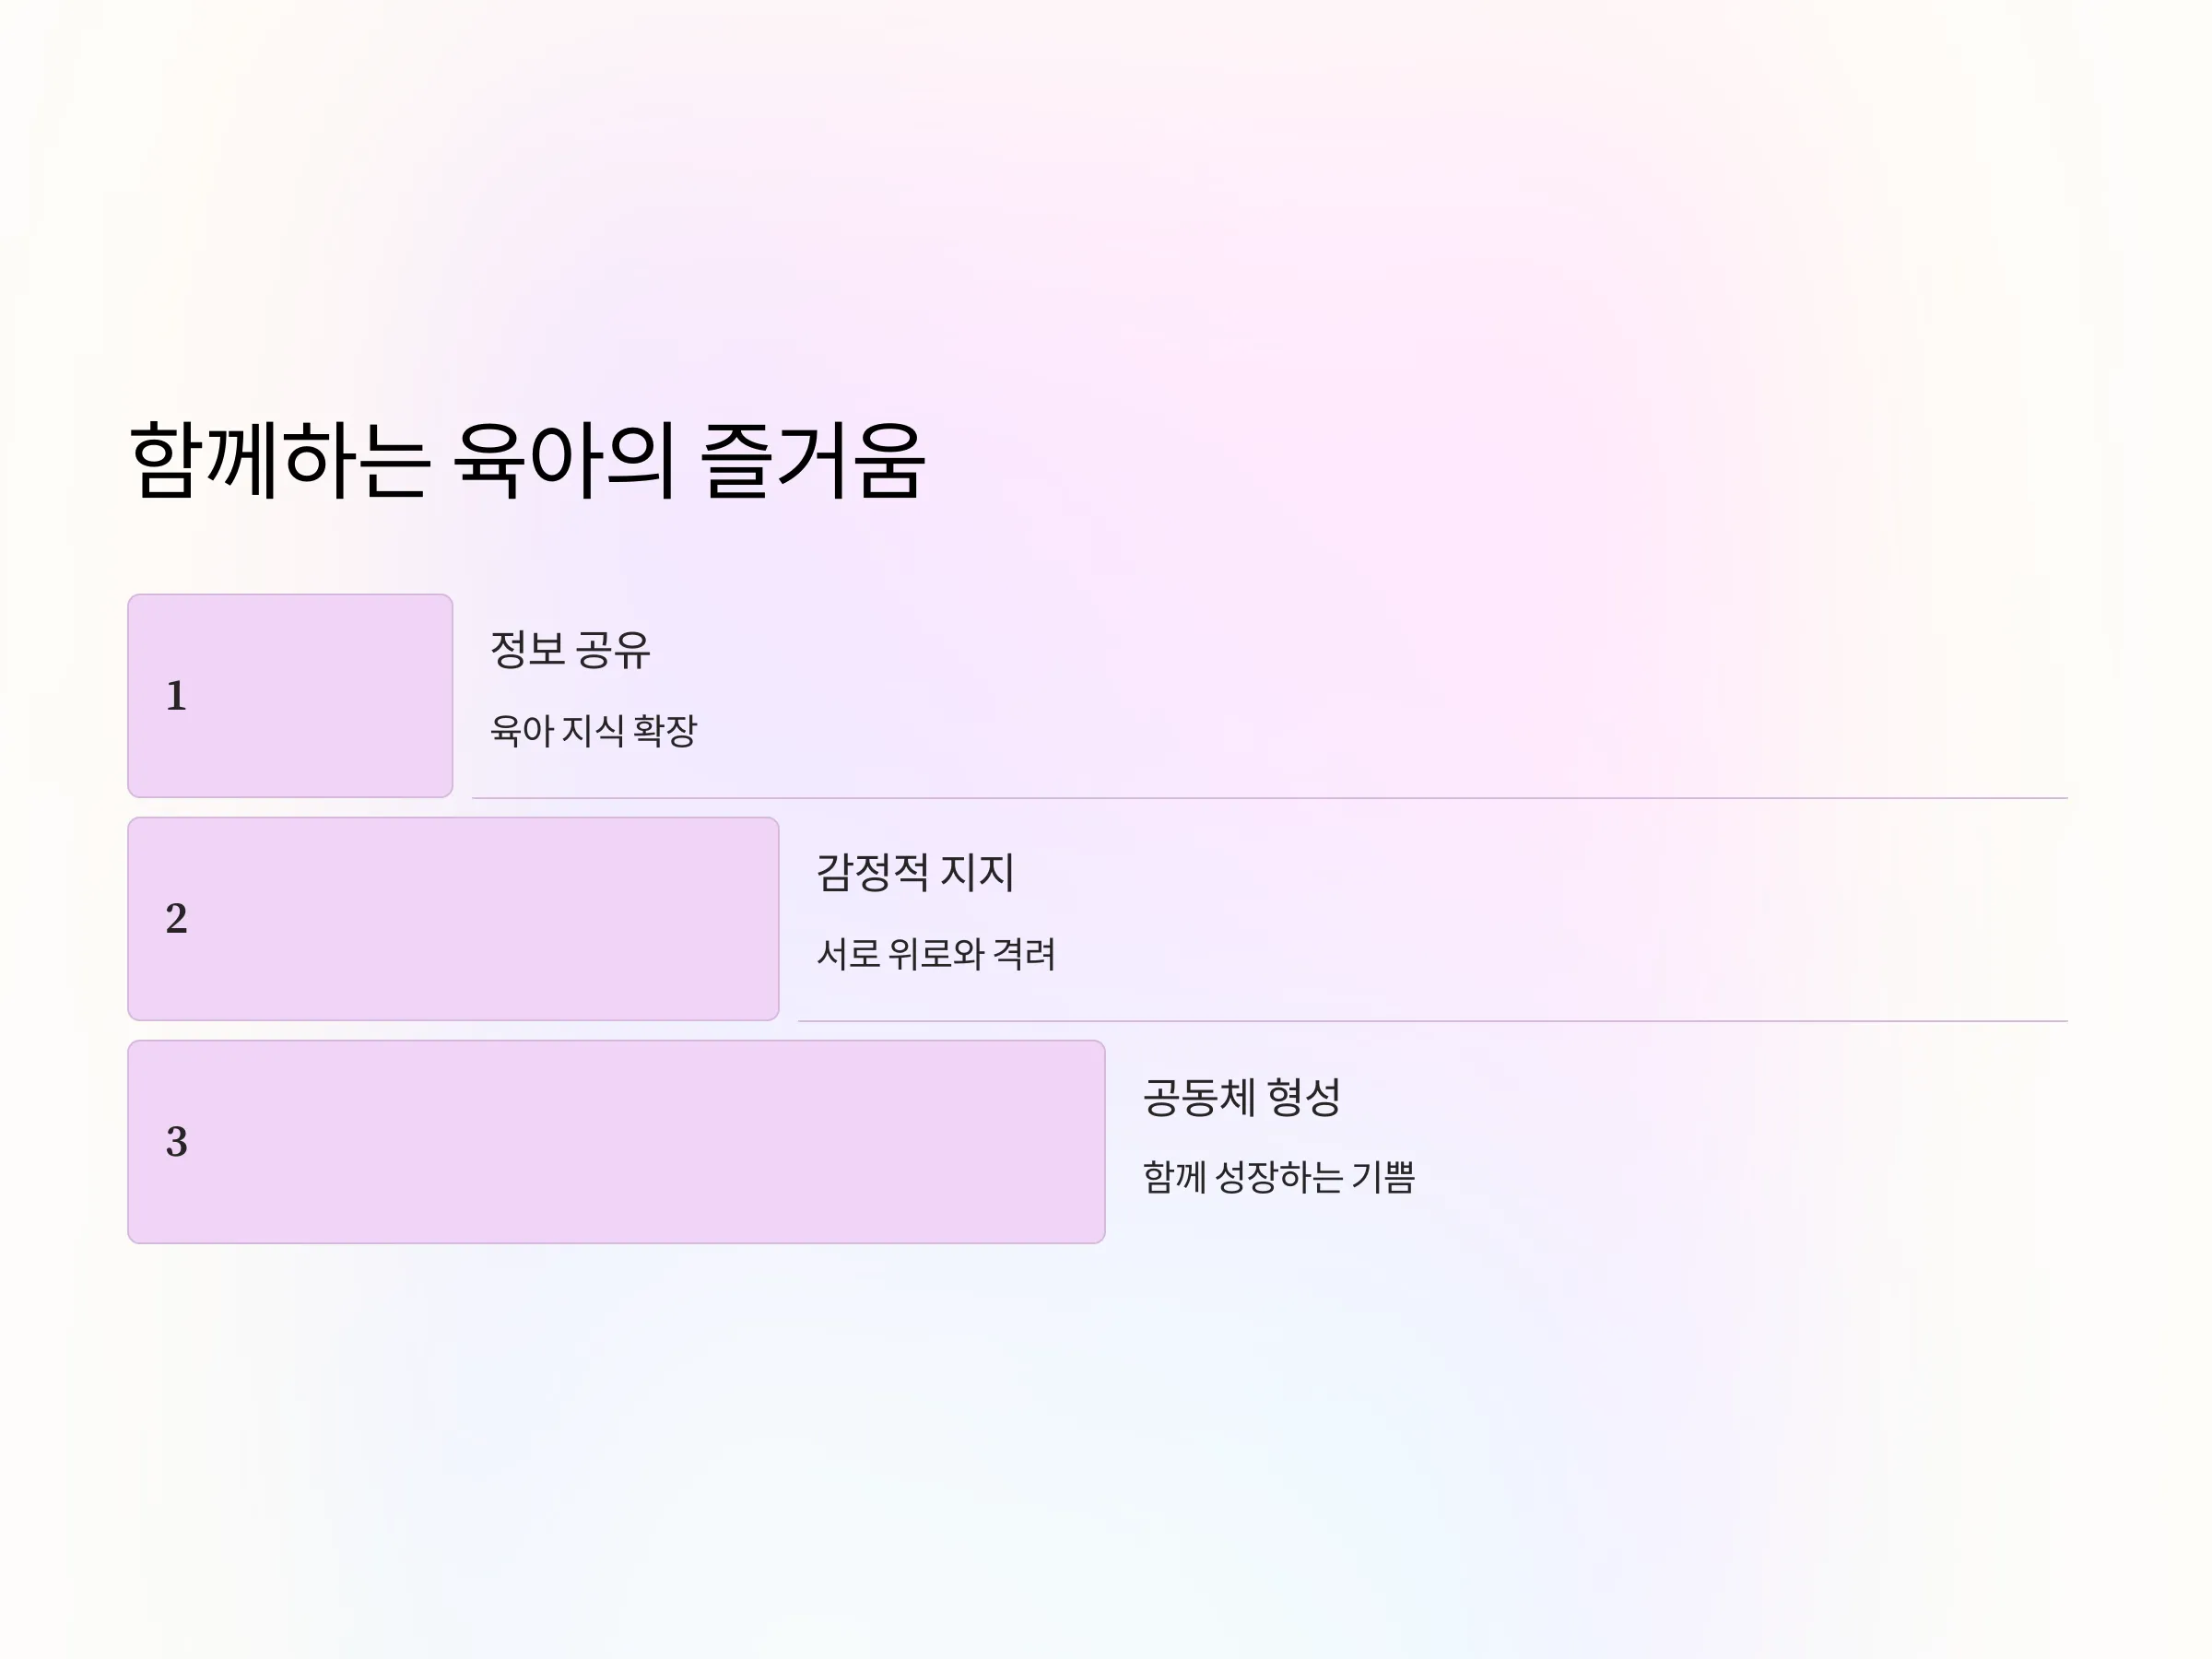
Task: Click the word 즐거움 in the title
Action: tap(812, 461)
